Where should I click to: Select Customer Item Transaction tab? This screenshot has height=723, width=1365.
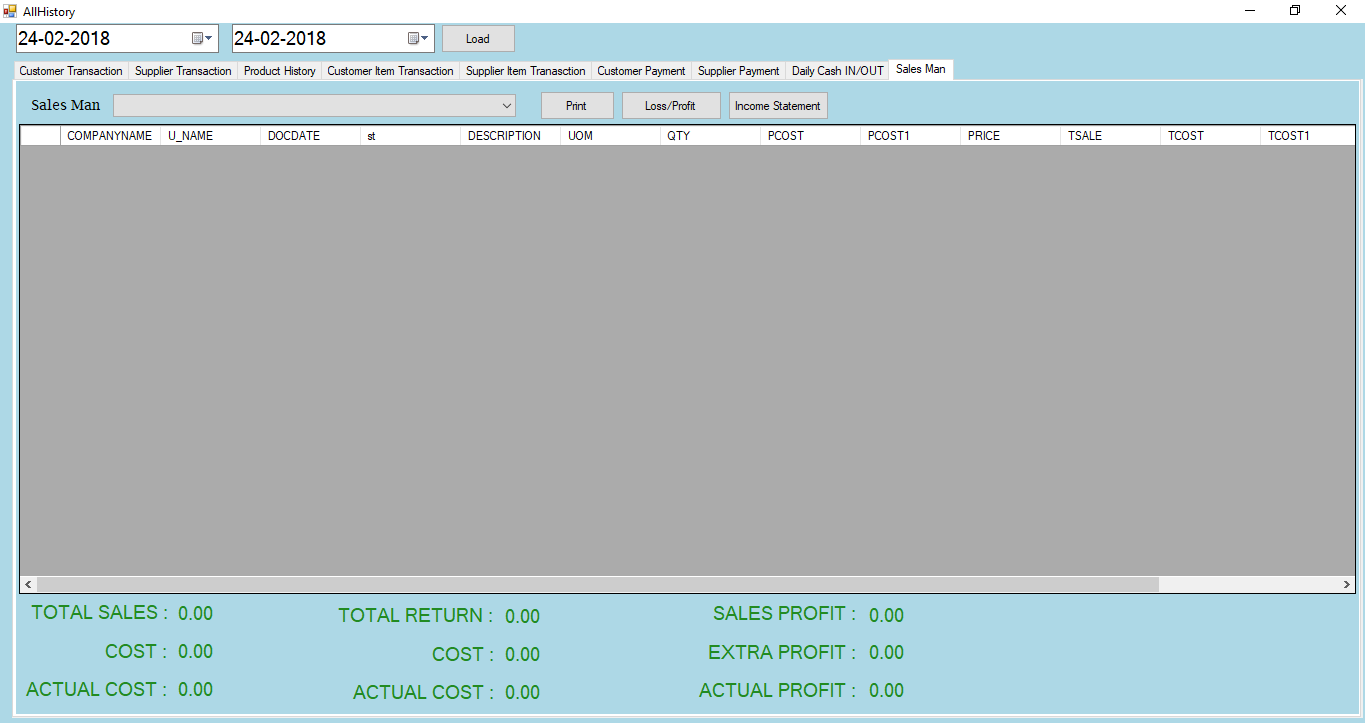[390, 71]
